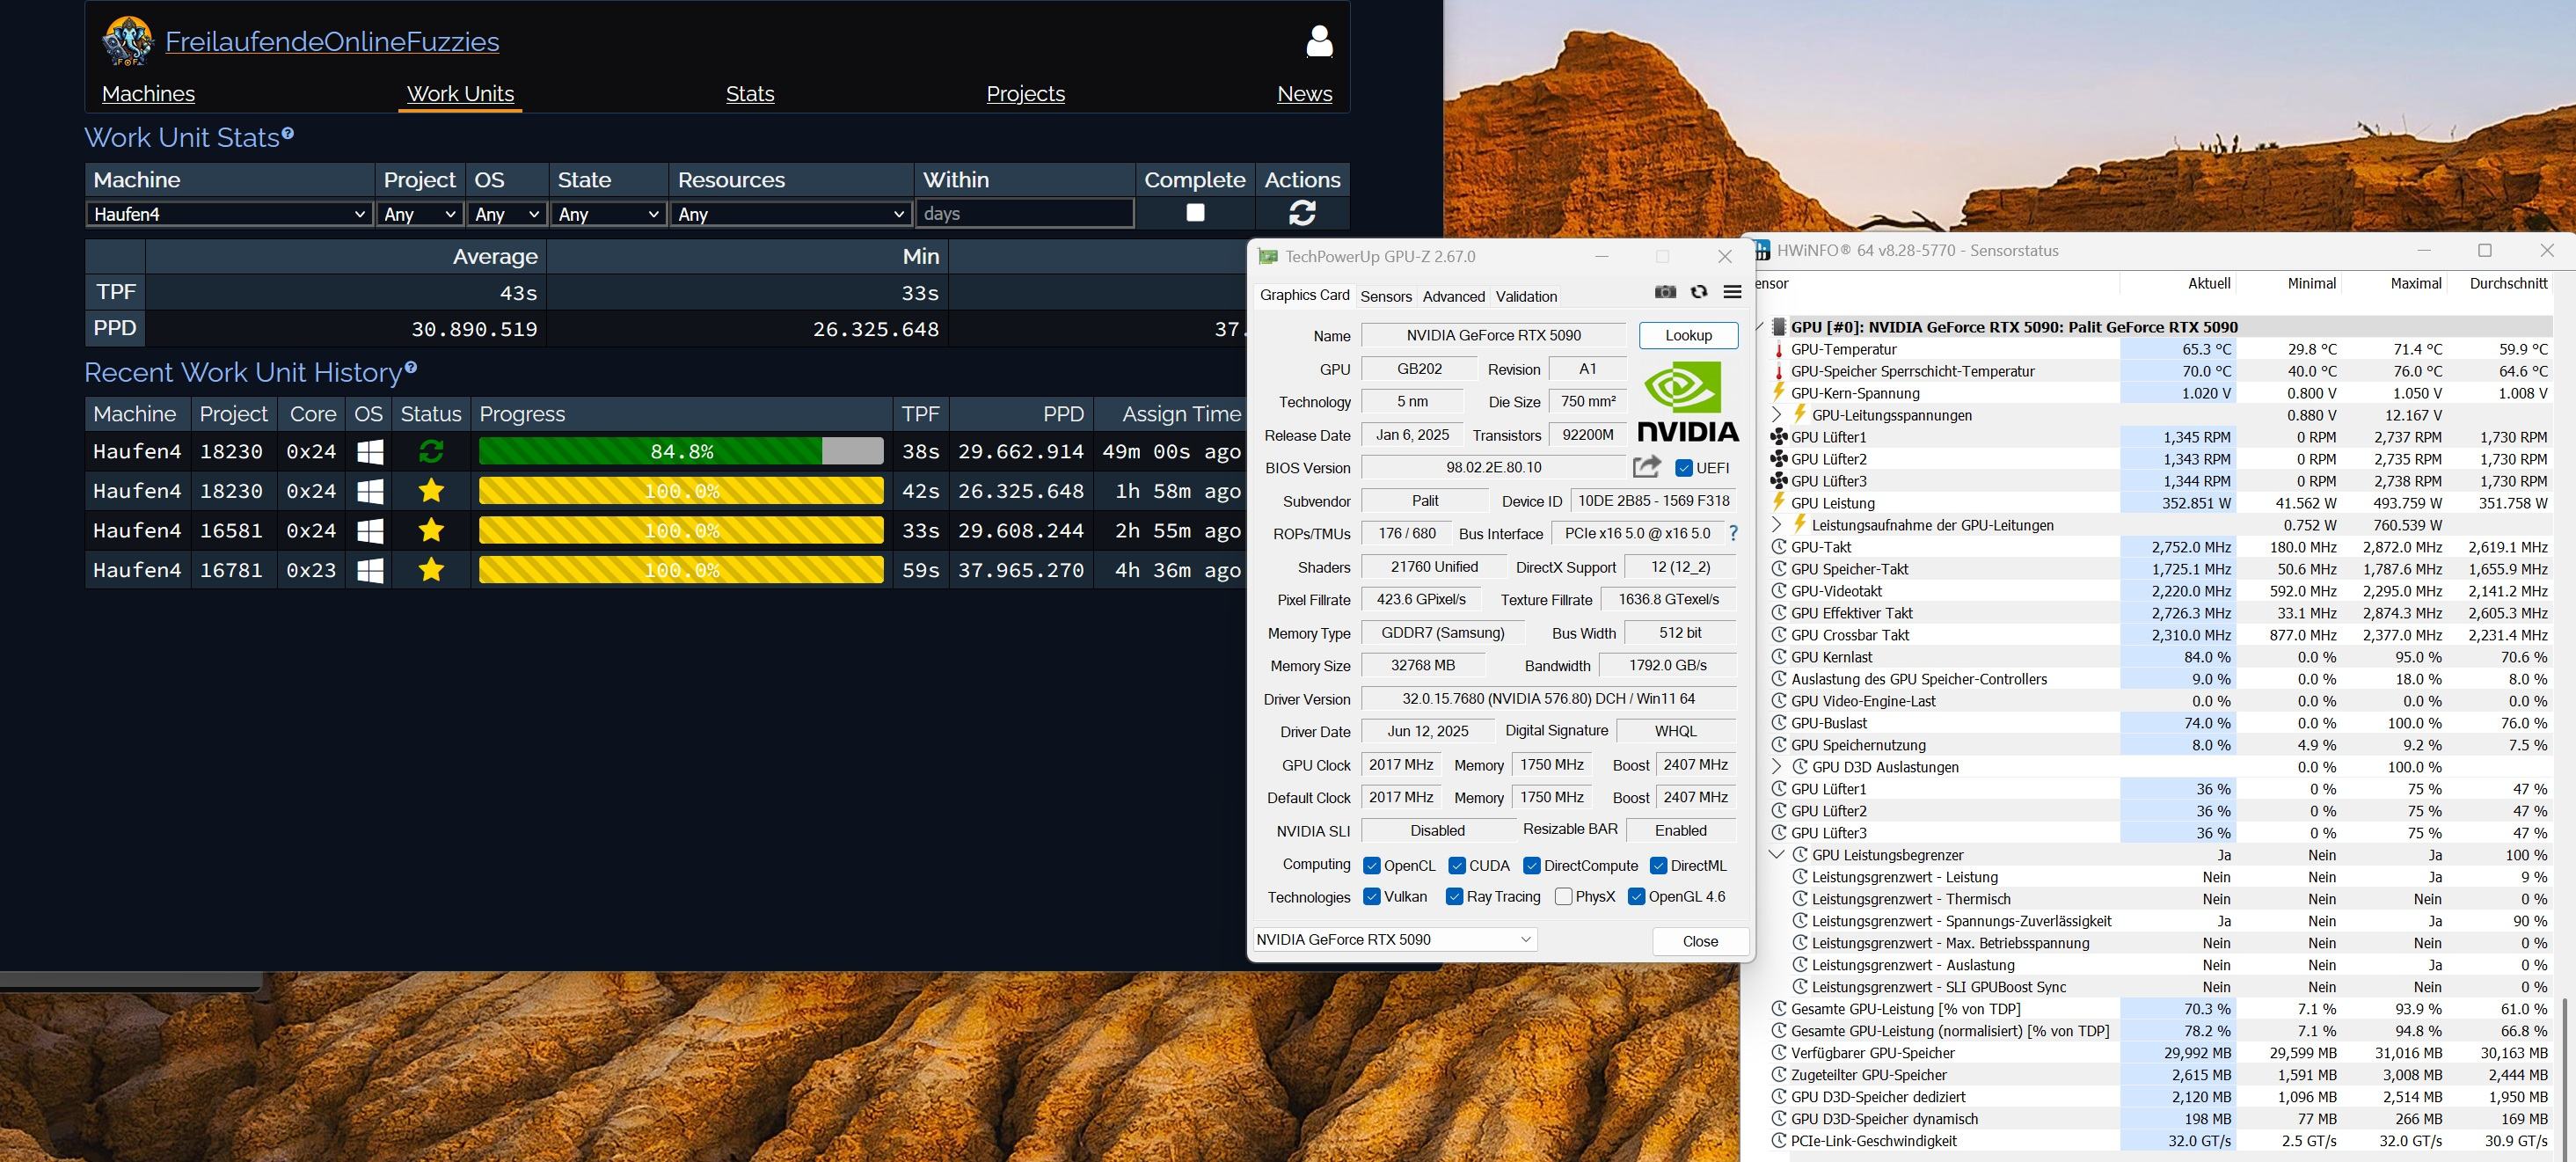Switch to the Sensors tab in GPU-Z
2576x1162 pixels.
1385,296
